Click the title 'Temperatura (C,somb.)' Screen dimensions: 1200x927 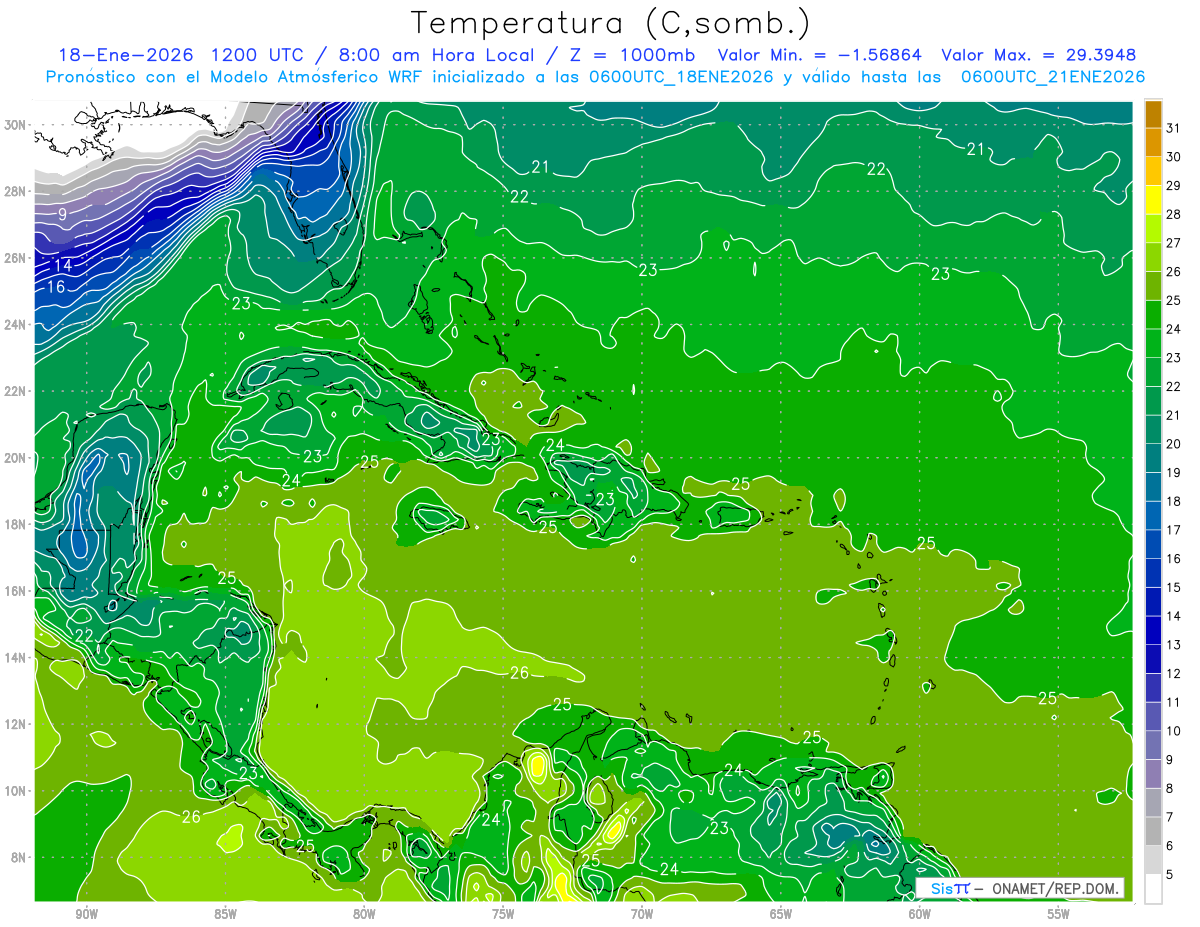tap(611, 24)
